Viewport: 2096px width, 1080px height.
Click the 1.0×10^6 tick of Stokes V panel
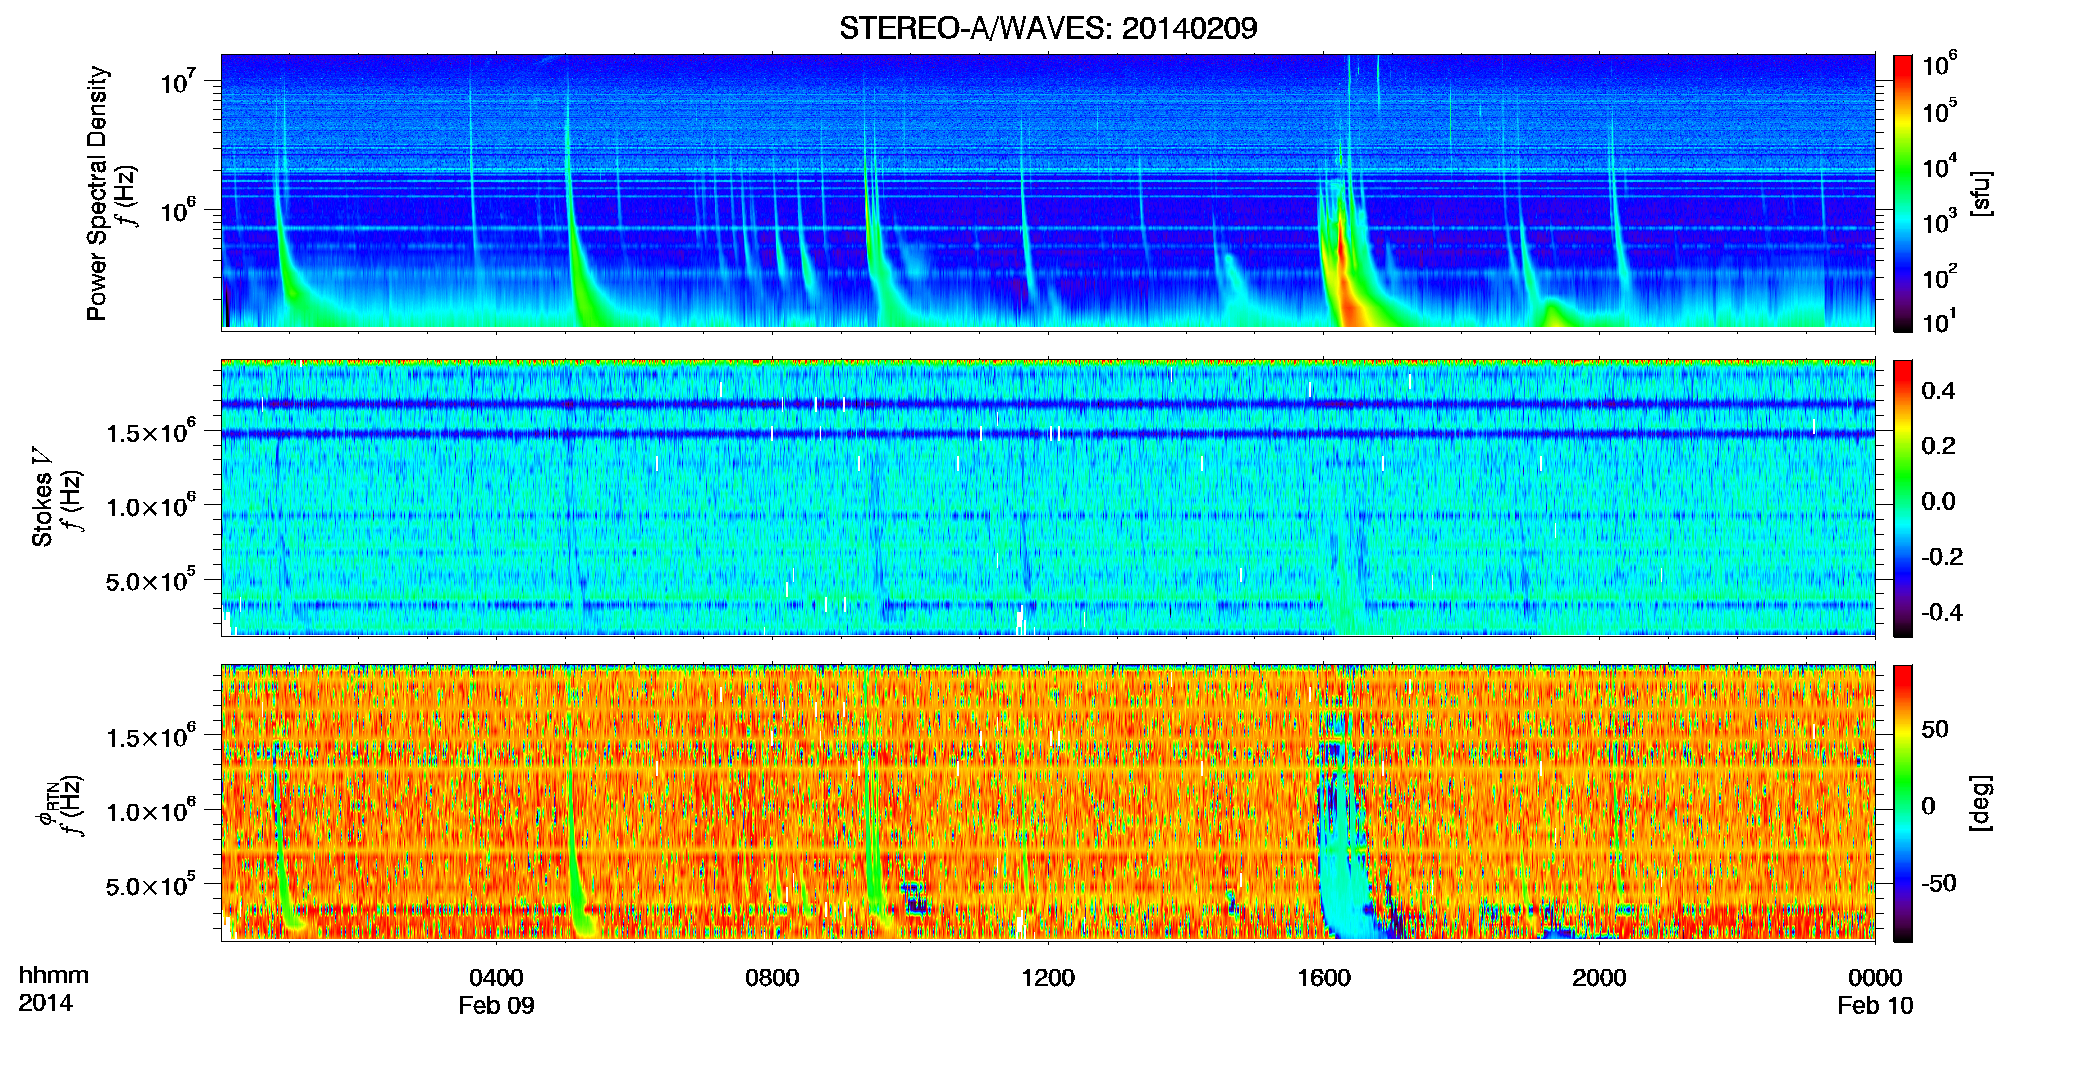coord(151,506)
